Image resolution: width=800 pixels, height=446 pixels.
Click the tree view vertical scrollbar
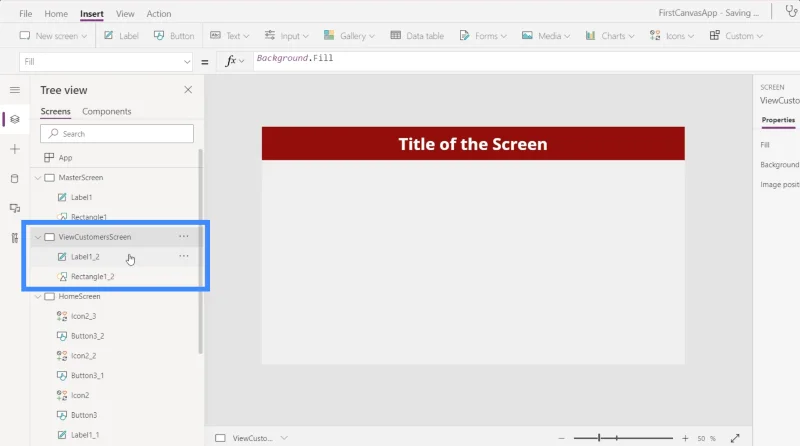click(201, 251)
